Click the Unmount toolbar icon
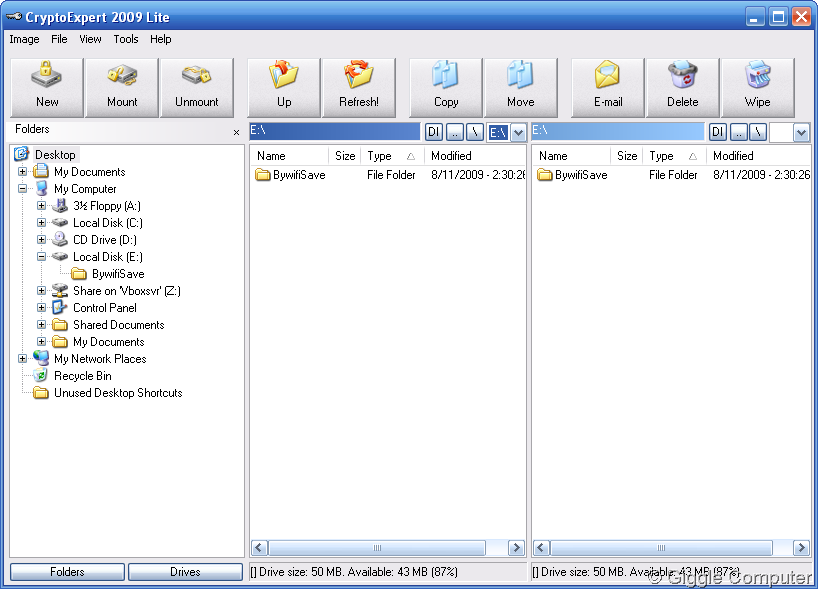 pyautogui.click(x=197, y=87)
